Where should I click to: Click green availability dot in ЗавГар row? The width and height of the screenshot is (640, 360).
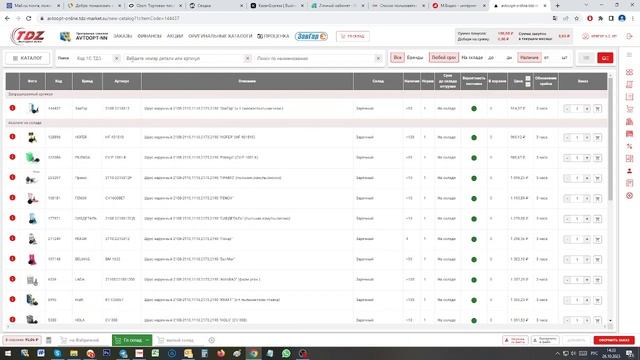pos(474,109)
